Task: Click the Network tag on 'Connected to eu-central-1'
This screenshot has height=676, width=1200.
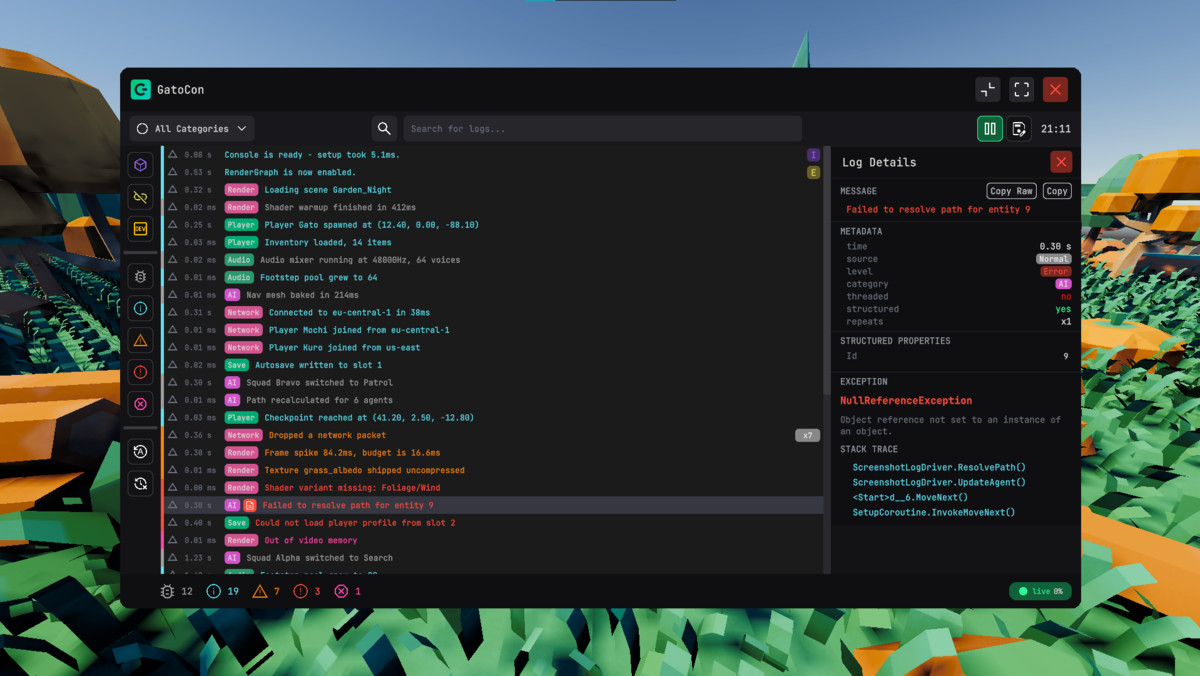Action: (x=243, y=312)
